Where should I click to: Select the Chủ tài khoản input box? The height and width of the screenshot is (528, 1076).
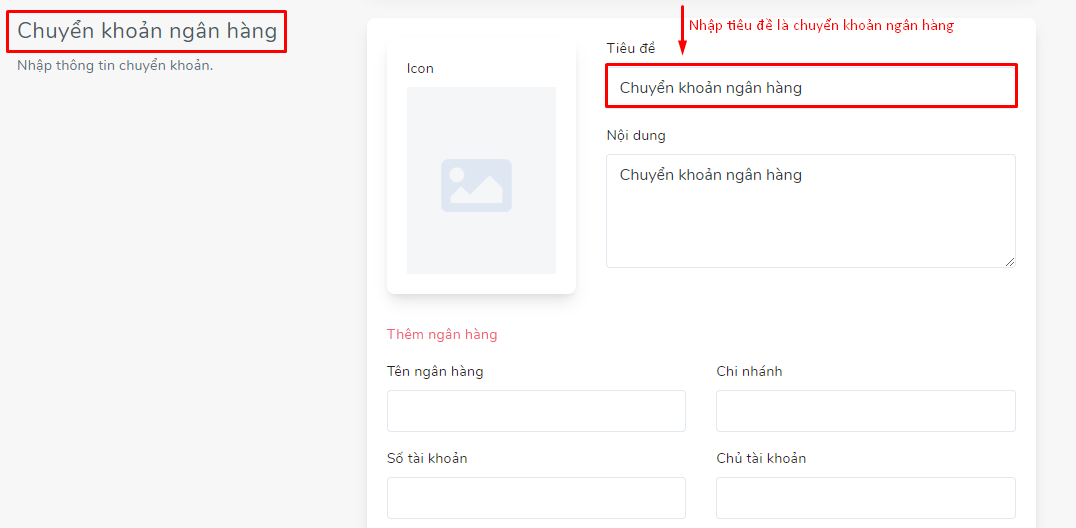tap(865, 498)
